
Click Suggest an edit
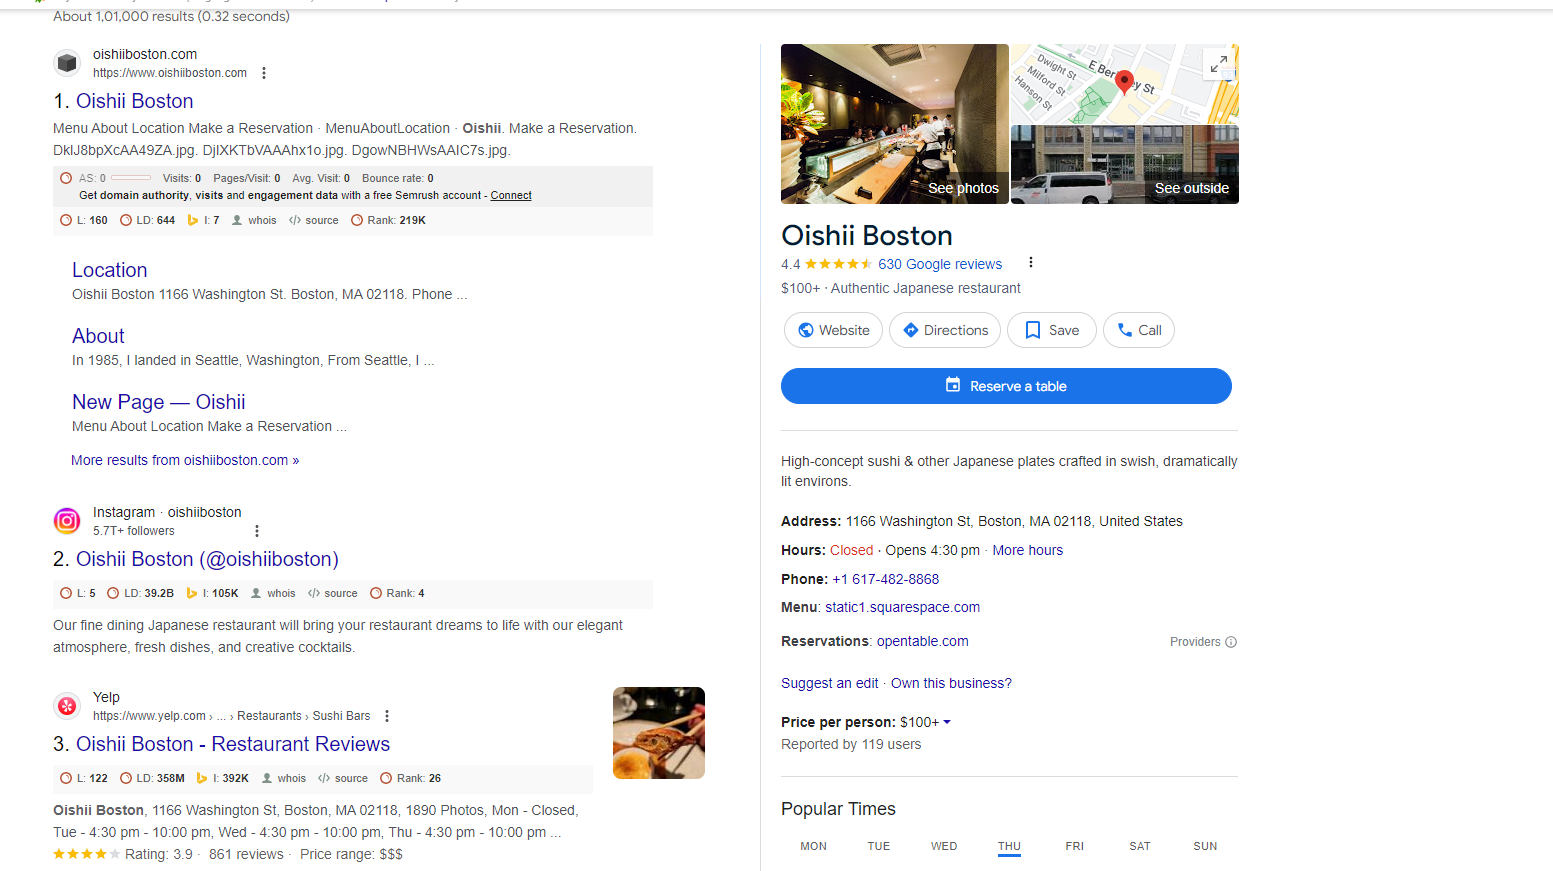point(829,683)
